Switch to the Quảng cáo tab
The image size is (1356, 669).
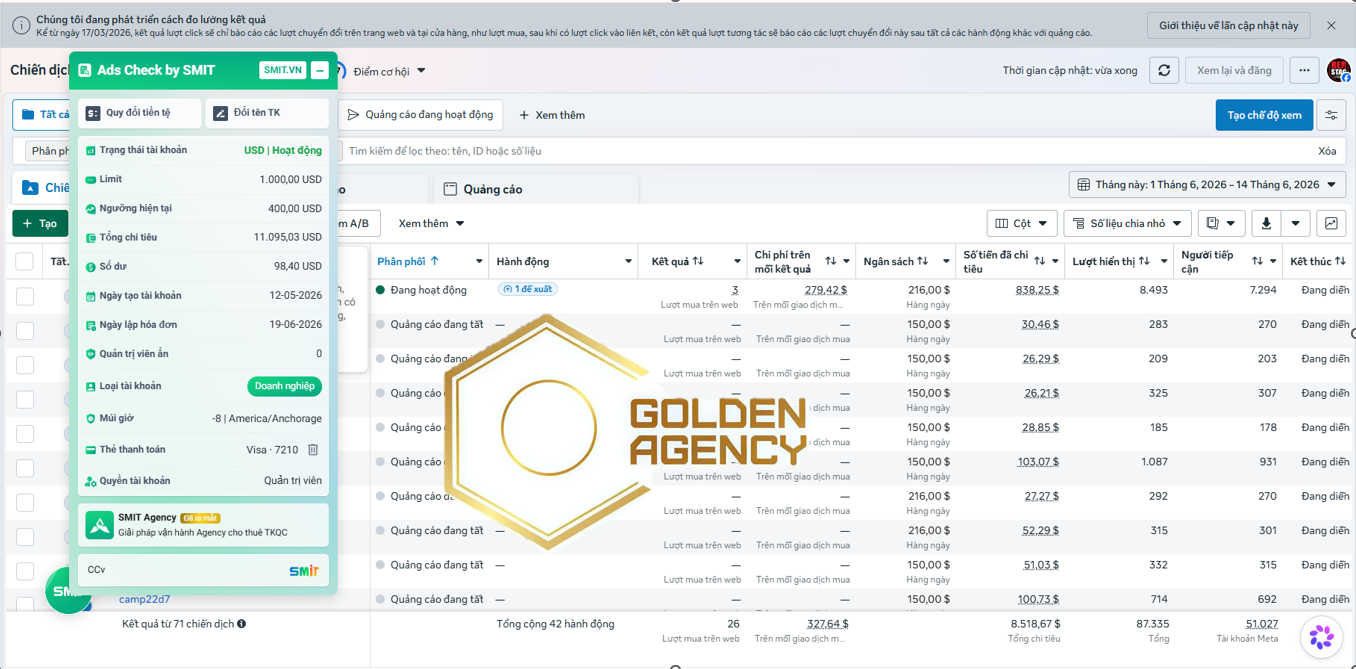click(x=535, y=189)
